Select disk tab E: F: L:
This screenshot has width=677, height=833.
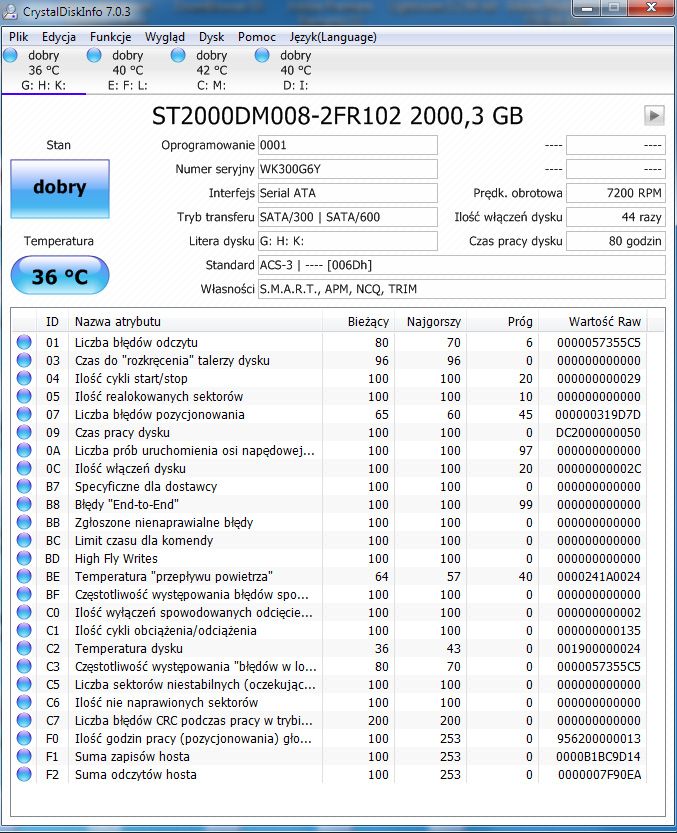coord(128,70)
